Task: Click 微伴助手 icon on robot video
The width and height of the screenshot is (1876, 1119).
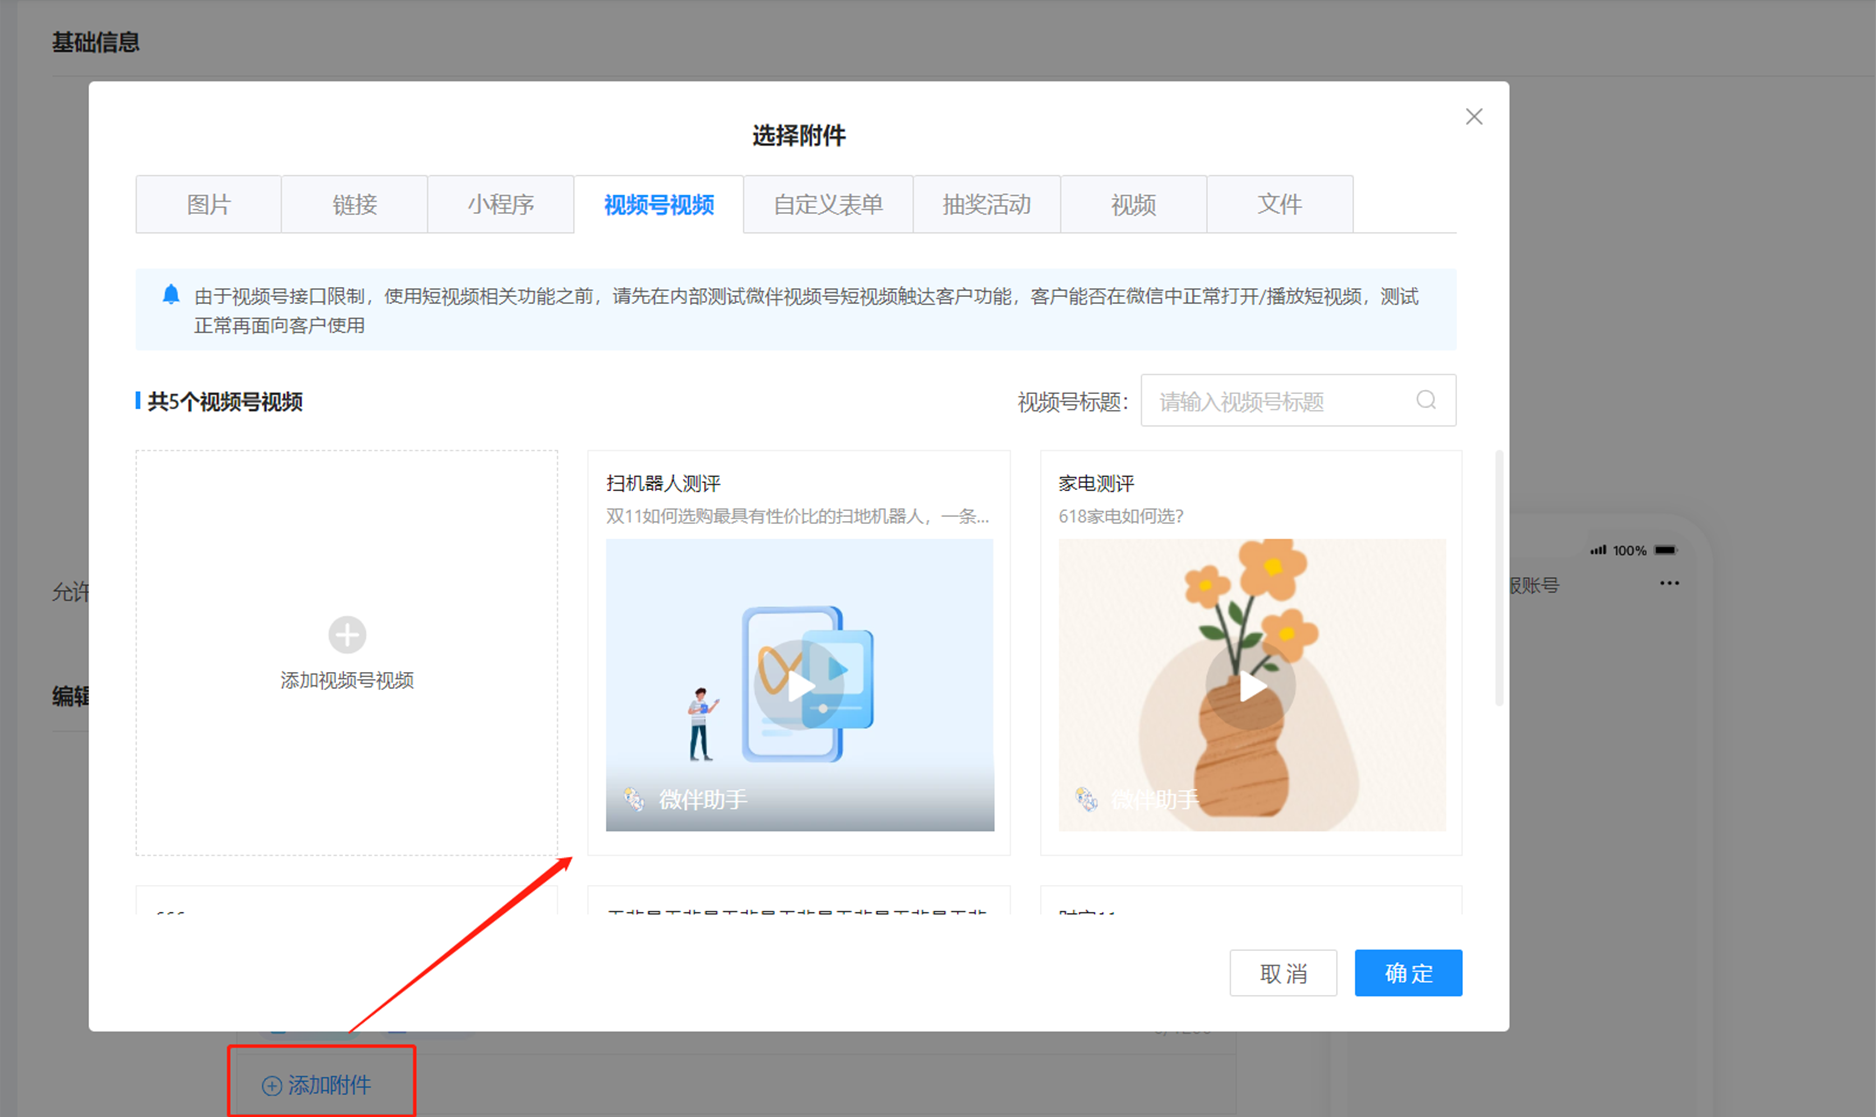Action: [x=634, y=799]
